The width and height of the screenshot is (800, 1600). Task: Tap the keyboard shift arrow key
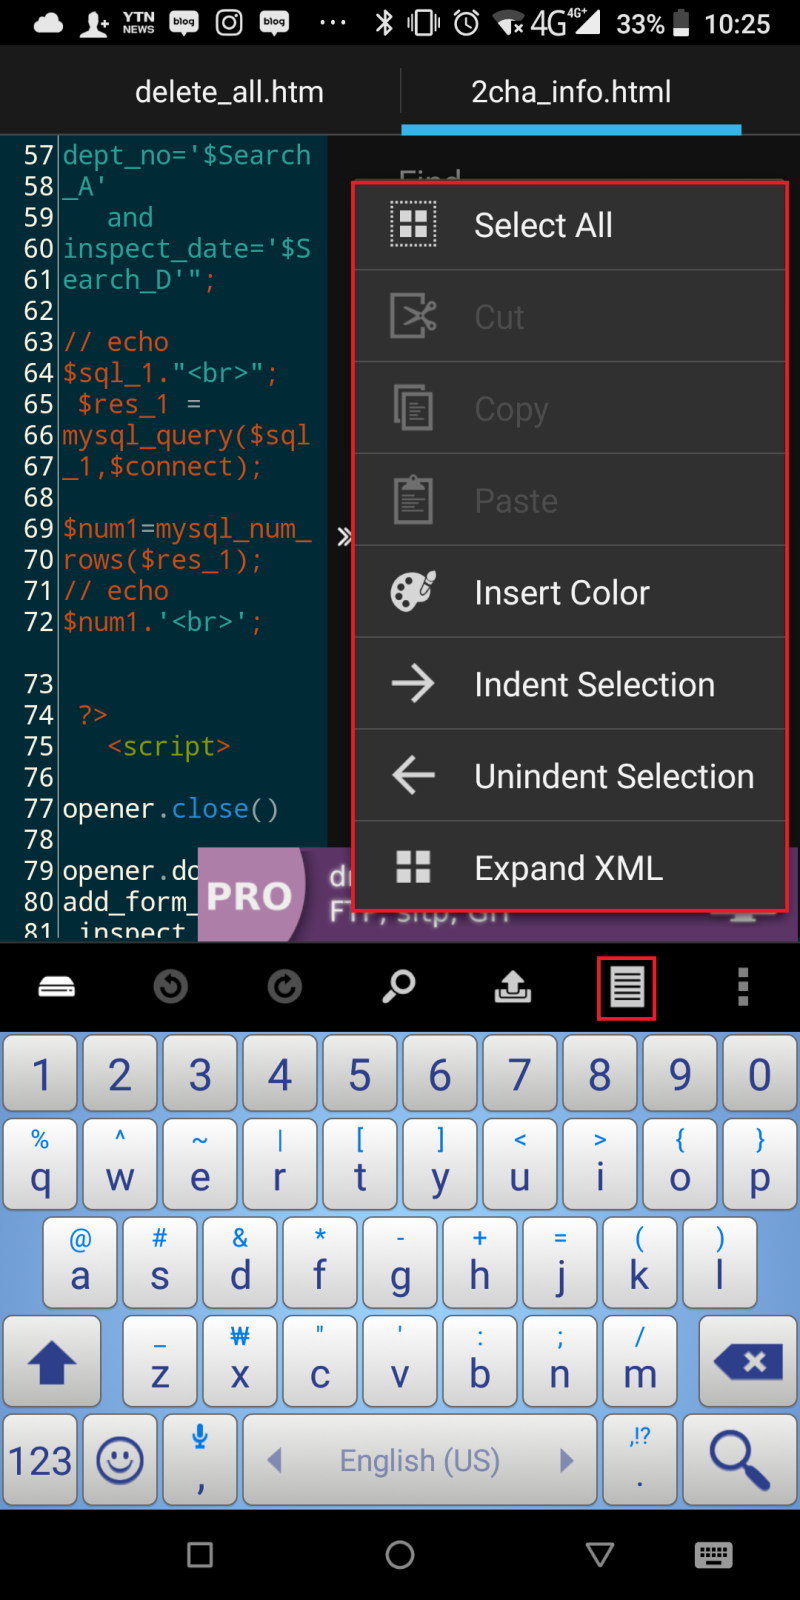click(x=52, y=1362)
